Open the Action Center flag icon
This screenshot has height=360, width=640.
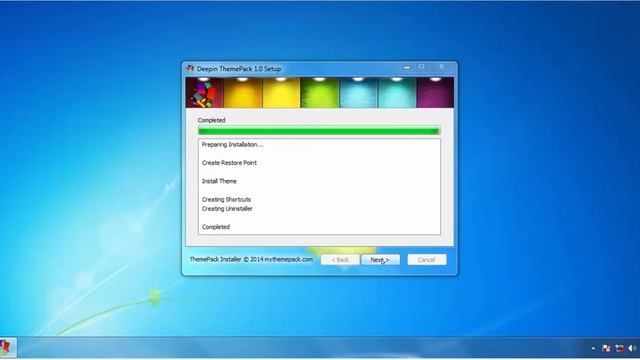click(606, 348)
